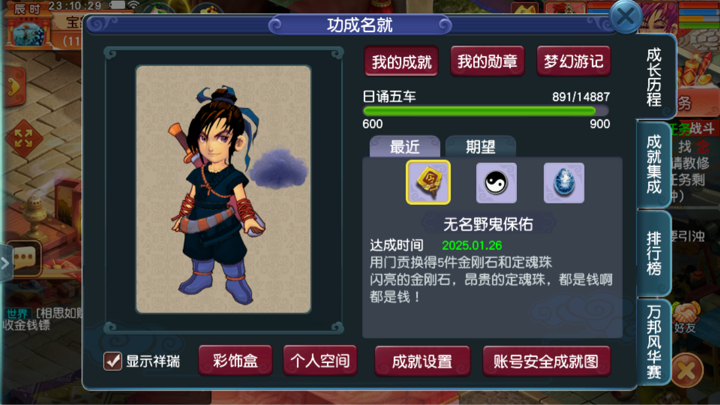The image size is (720, 405).
Task: Toggle the 显示祥瑞 checkbox
Action: point(112,361)
